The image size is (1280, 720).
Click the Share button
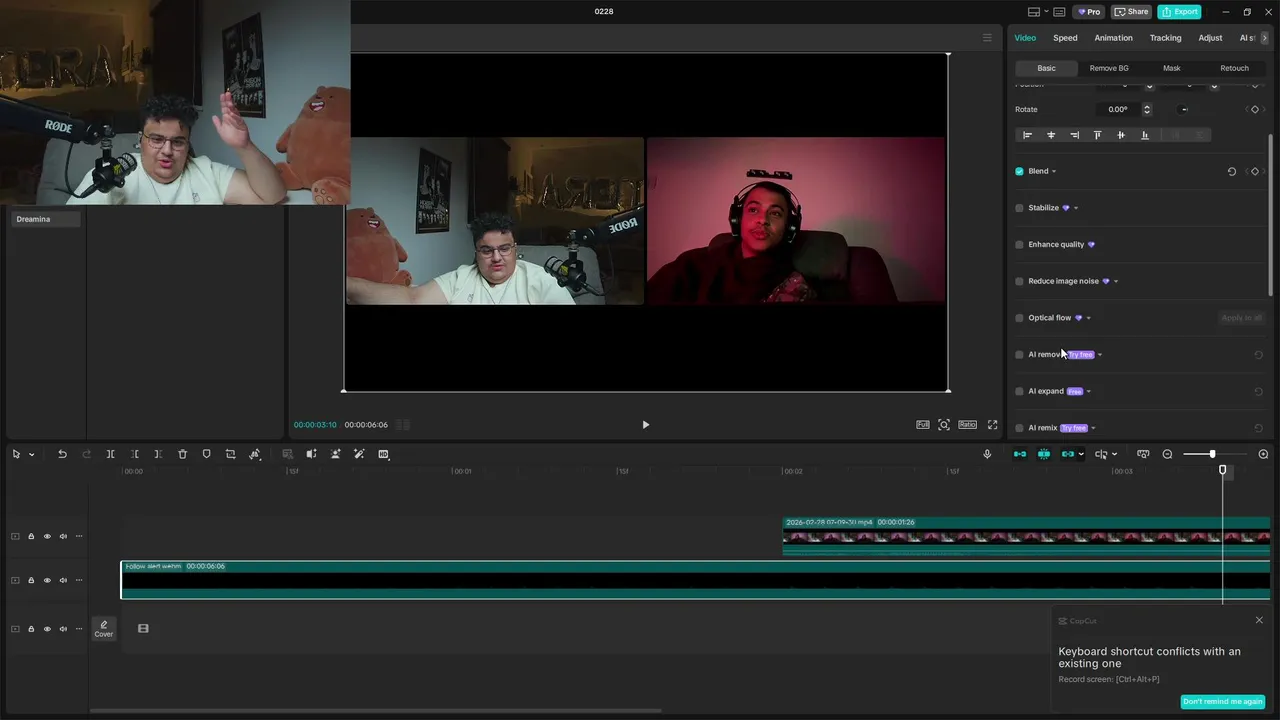(x=1132, y=12)
